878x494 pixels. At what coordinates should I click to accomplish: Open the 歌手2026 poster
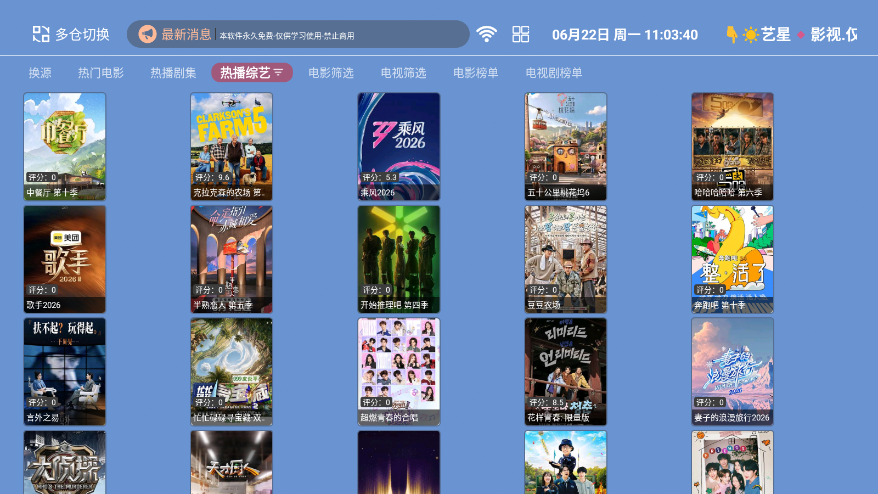point(64,259)
